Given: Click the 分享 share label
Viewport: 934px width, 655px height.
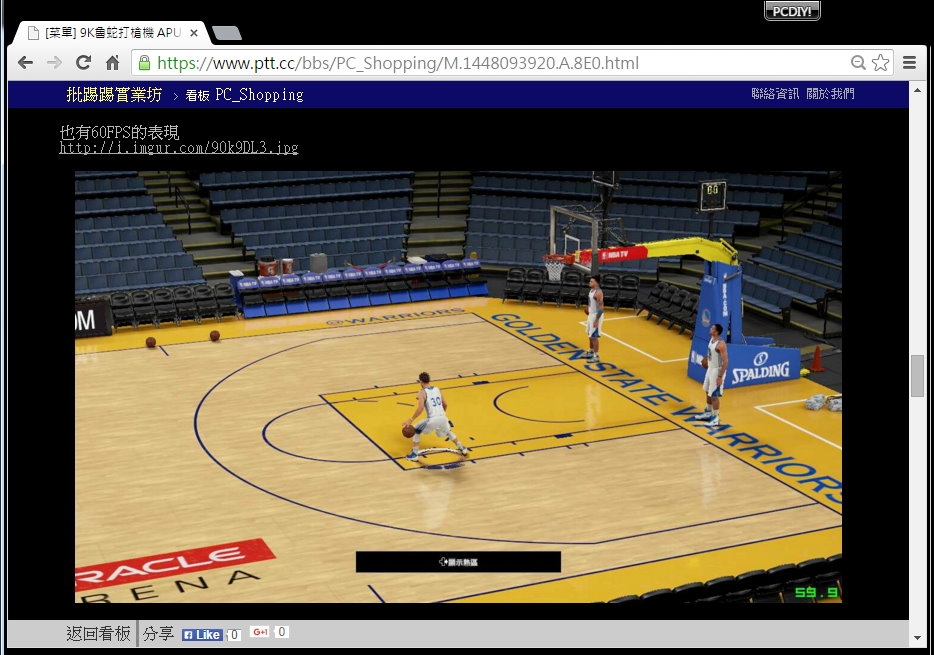Looking at the screenshot, I should (158, 634).
